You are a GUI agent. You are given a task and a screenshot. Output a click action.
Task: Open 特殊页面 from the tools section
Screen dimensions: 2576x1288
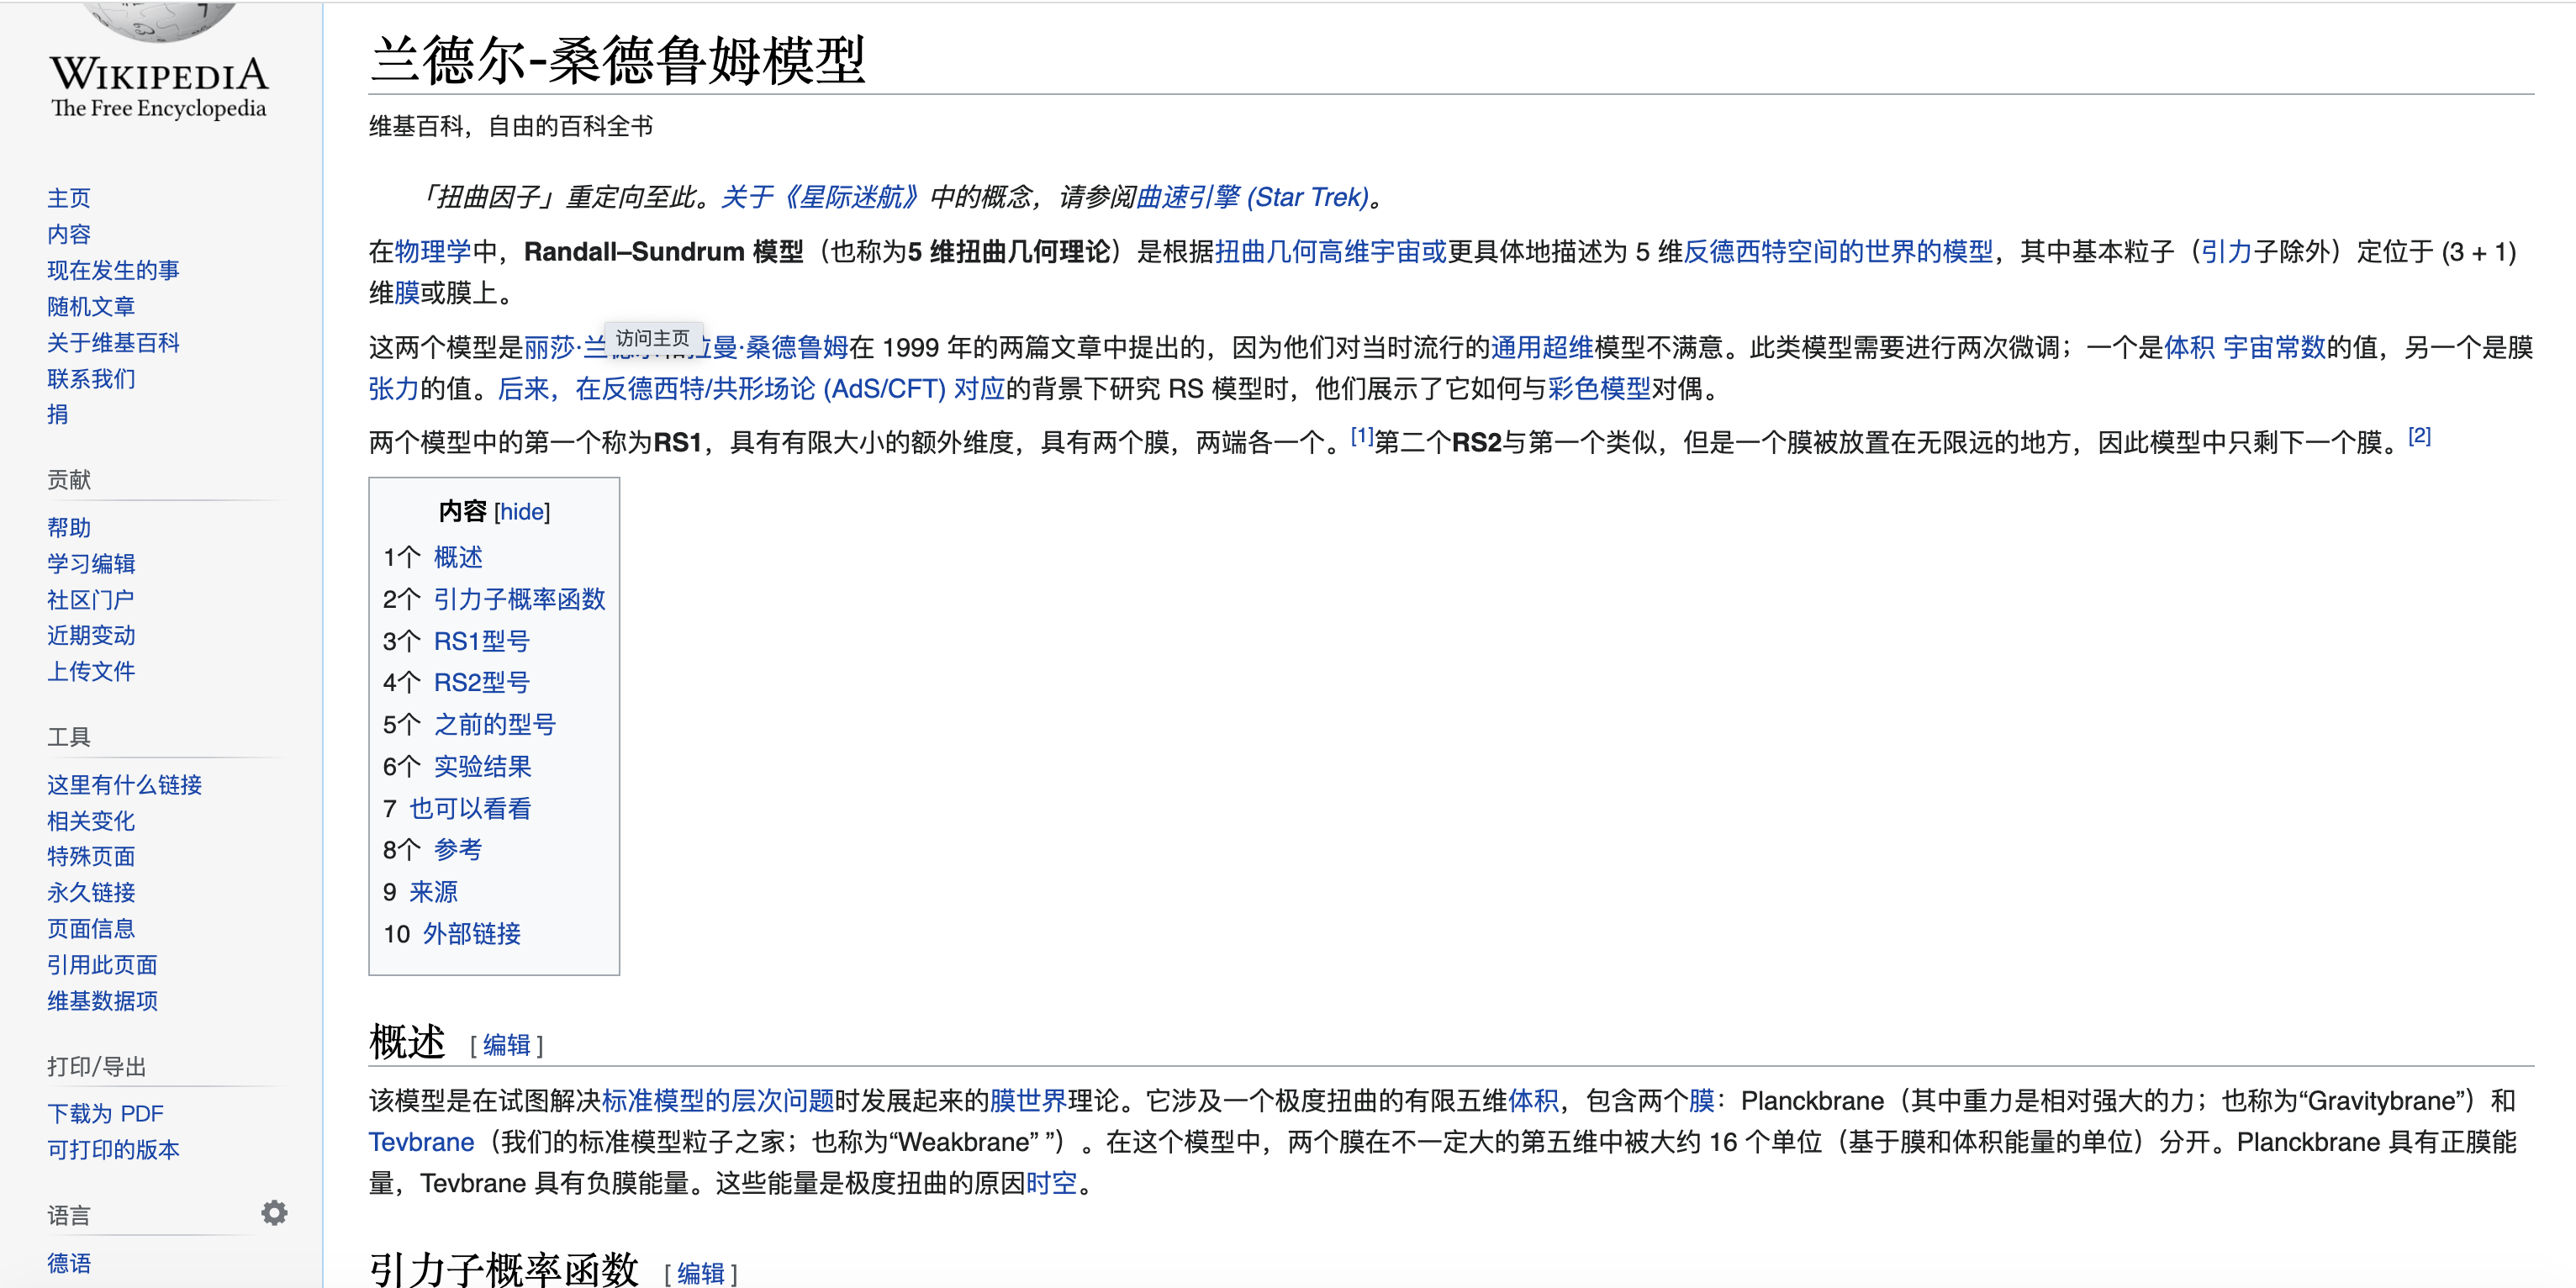pyautogui.click(x=91, y=857)
